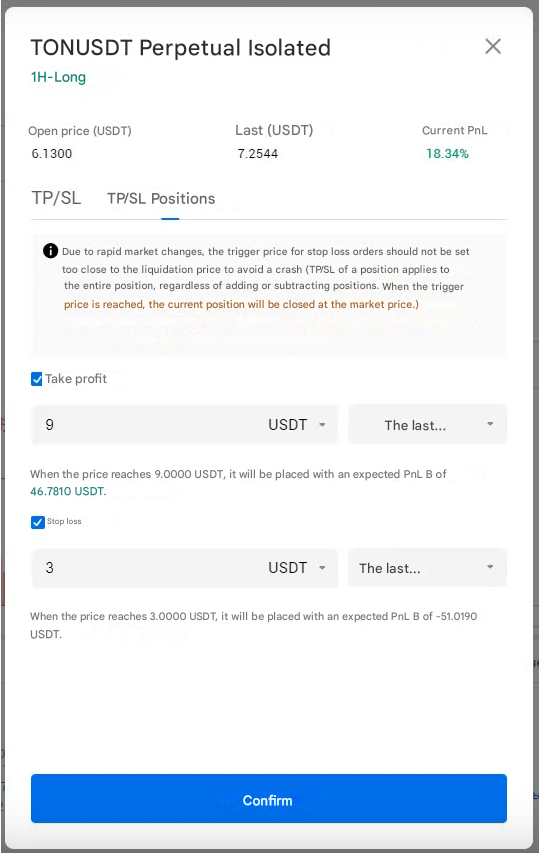The height and width of the screenshot is (853, 539).
Task: Click the take profit price field showing 9
Action: click(x=147, y=425)
